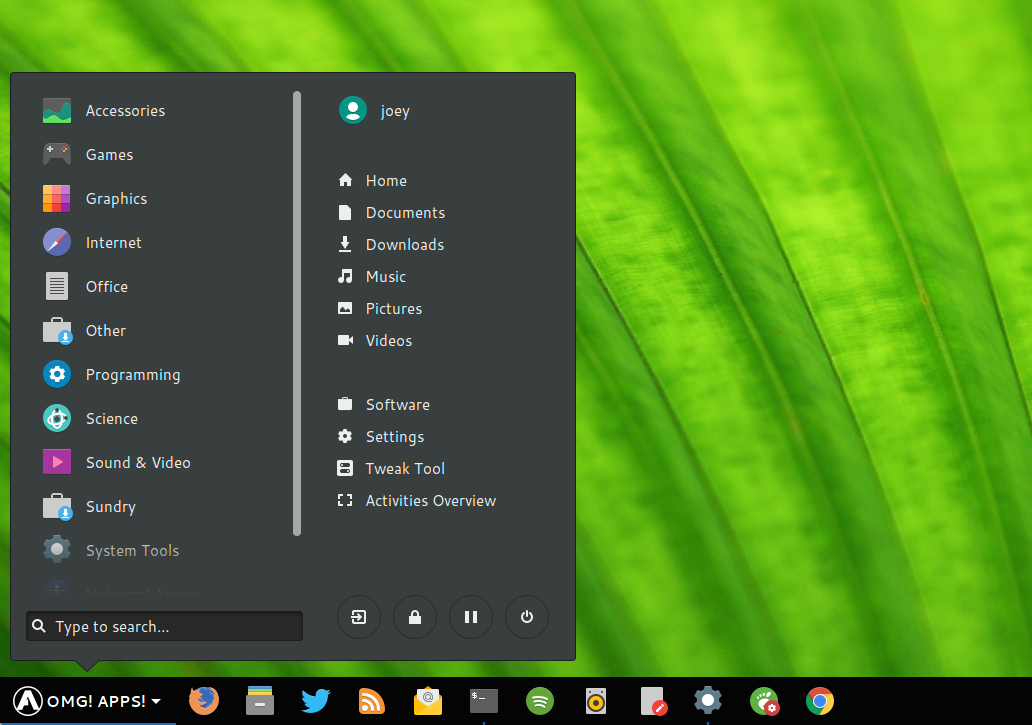Image resolution: width=1032 pixels, height=725 pixels.
Task: Lock the screen with the padlock button
Action: [x=415, y=617]
